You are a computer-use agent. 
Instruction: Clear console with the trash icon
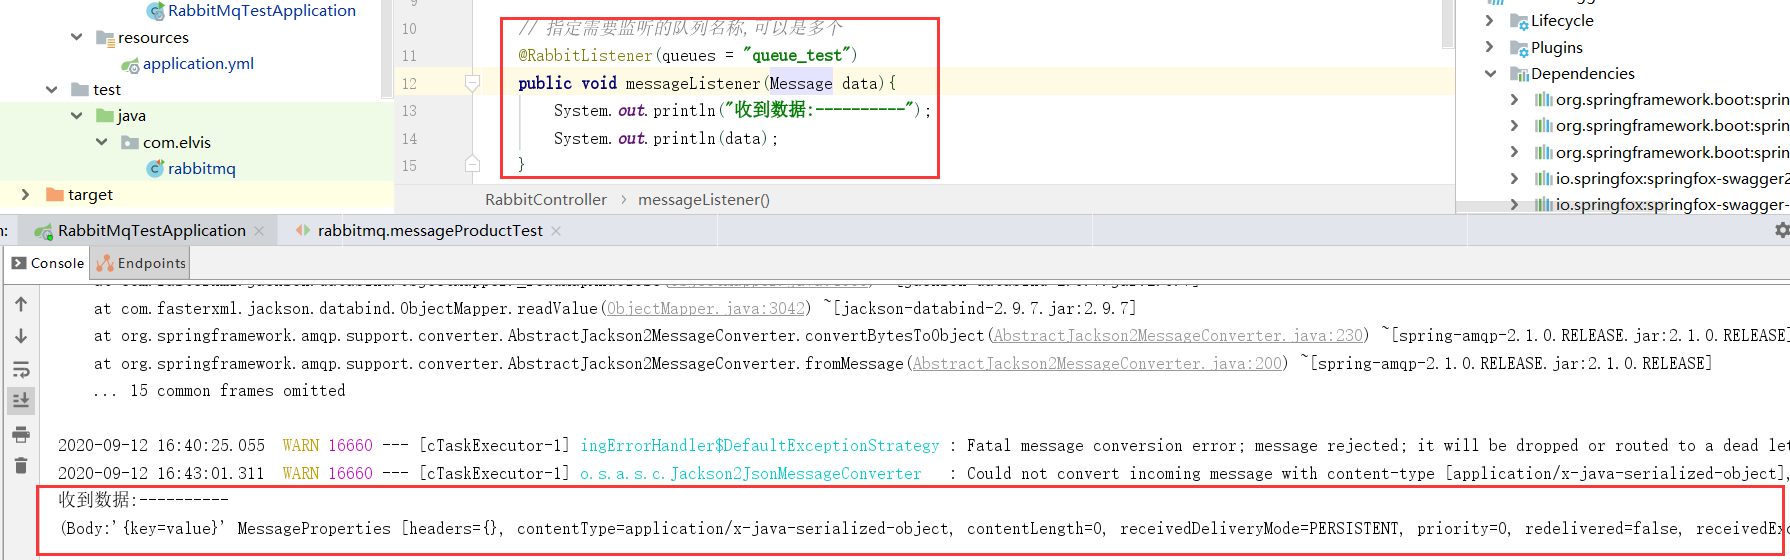[21, 465]
